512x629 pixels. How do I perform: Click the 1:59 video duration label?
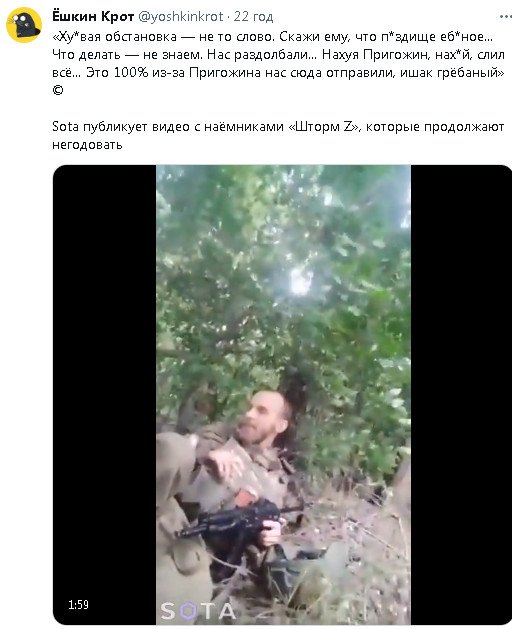pos(78,605)
